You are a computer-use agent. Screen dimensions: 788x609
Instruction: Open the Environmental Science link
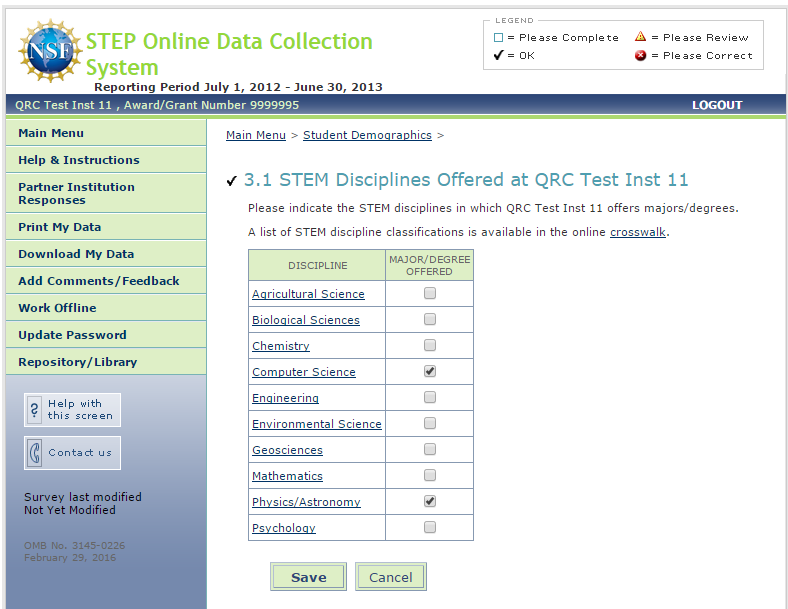[317, 424]
